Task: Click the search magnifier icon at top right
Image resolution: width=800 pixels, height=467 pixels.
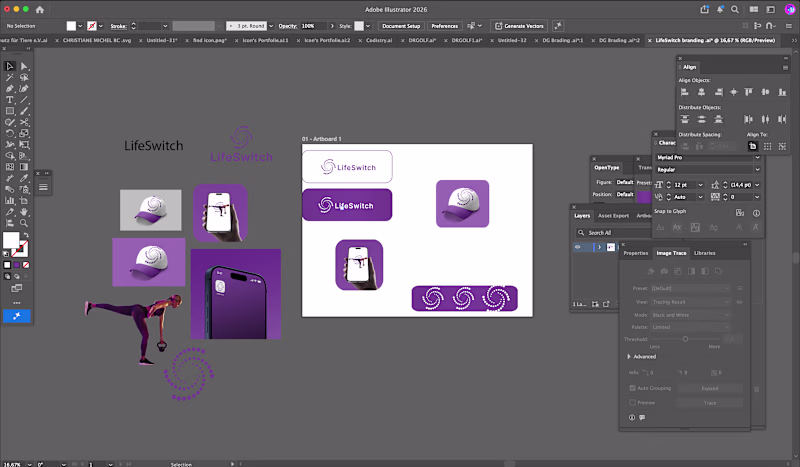Action: pyautogui.click(x=735, y=9)
